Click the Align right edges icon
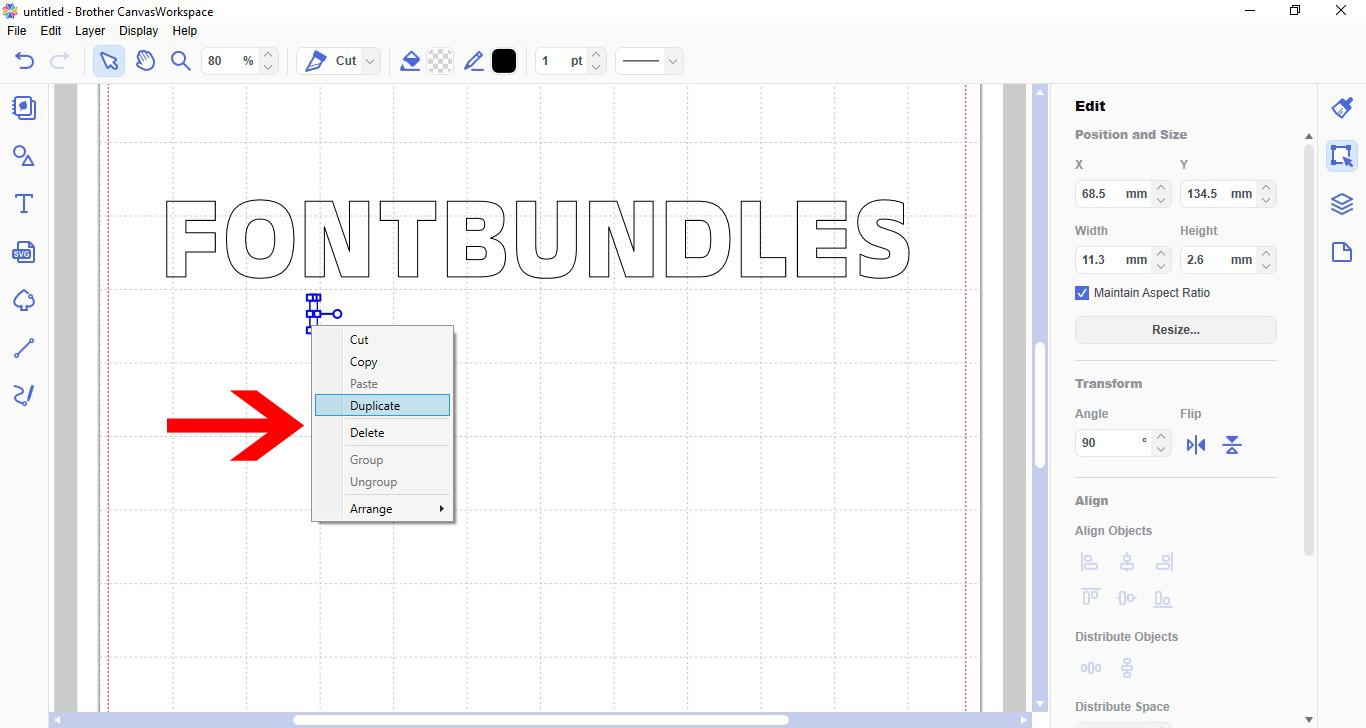 click(x=1163, y=563)
